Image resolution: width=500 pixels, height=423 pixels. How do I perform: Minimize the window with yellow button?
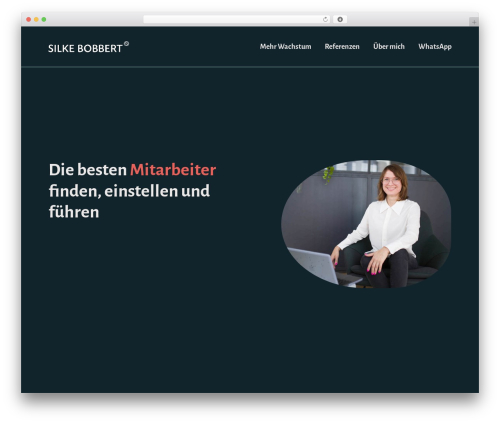click(x=36, y=20)
